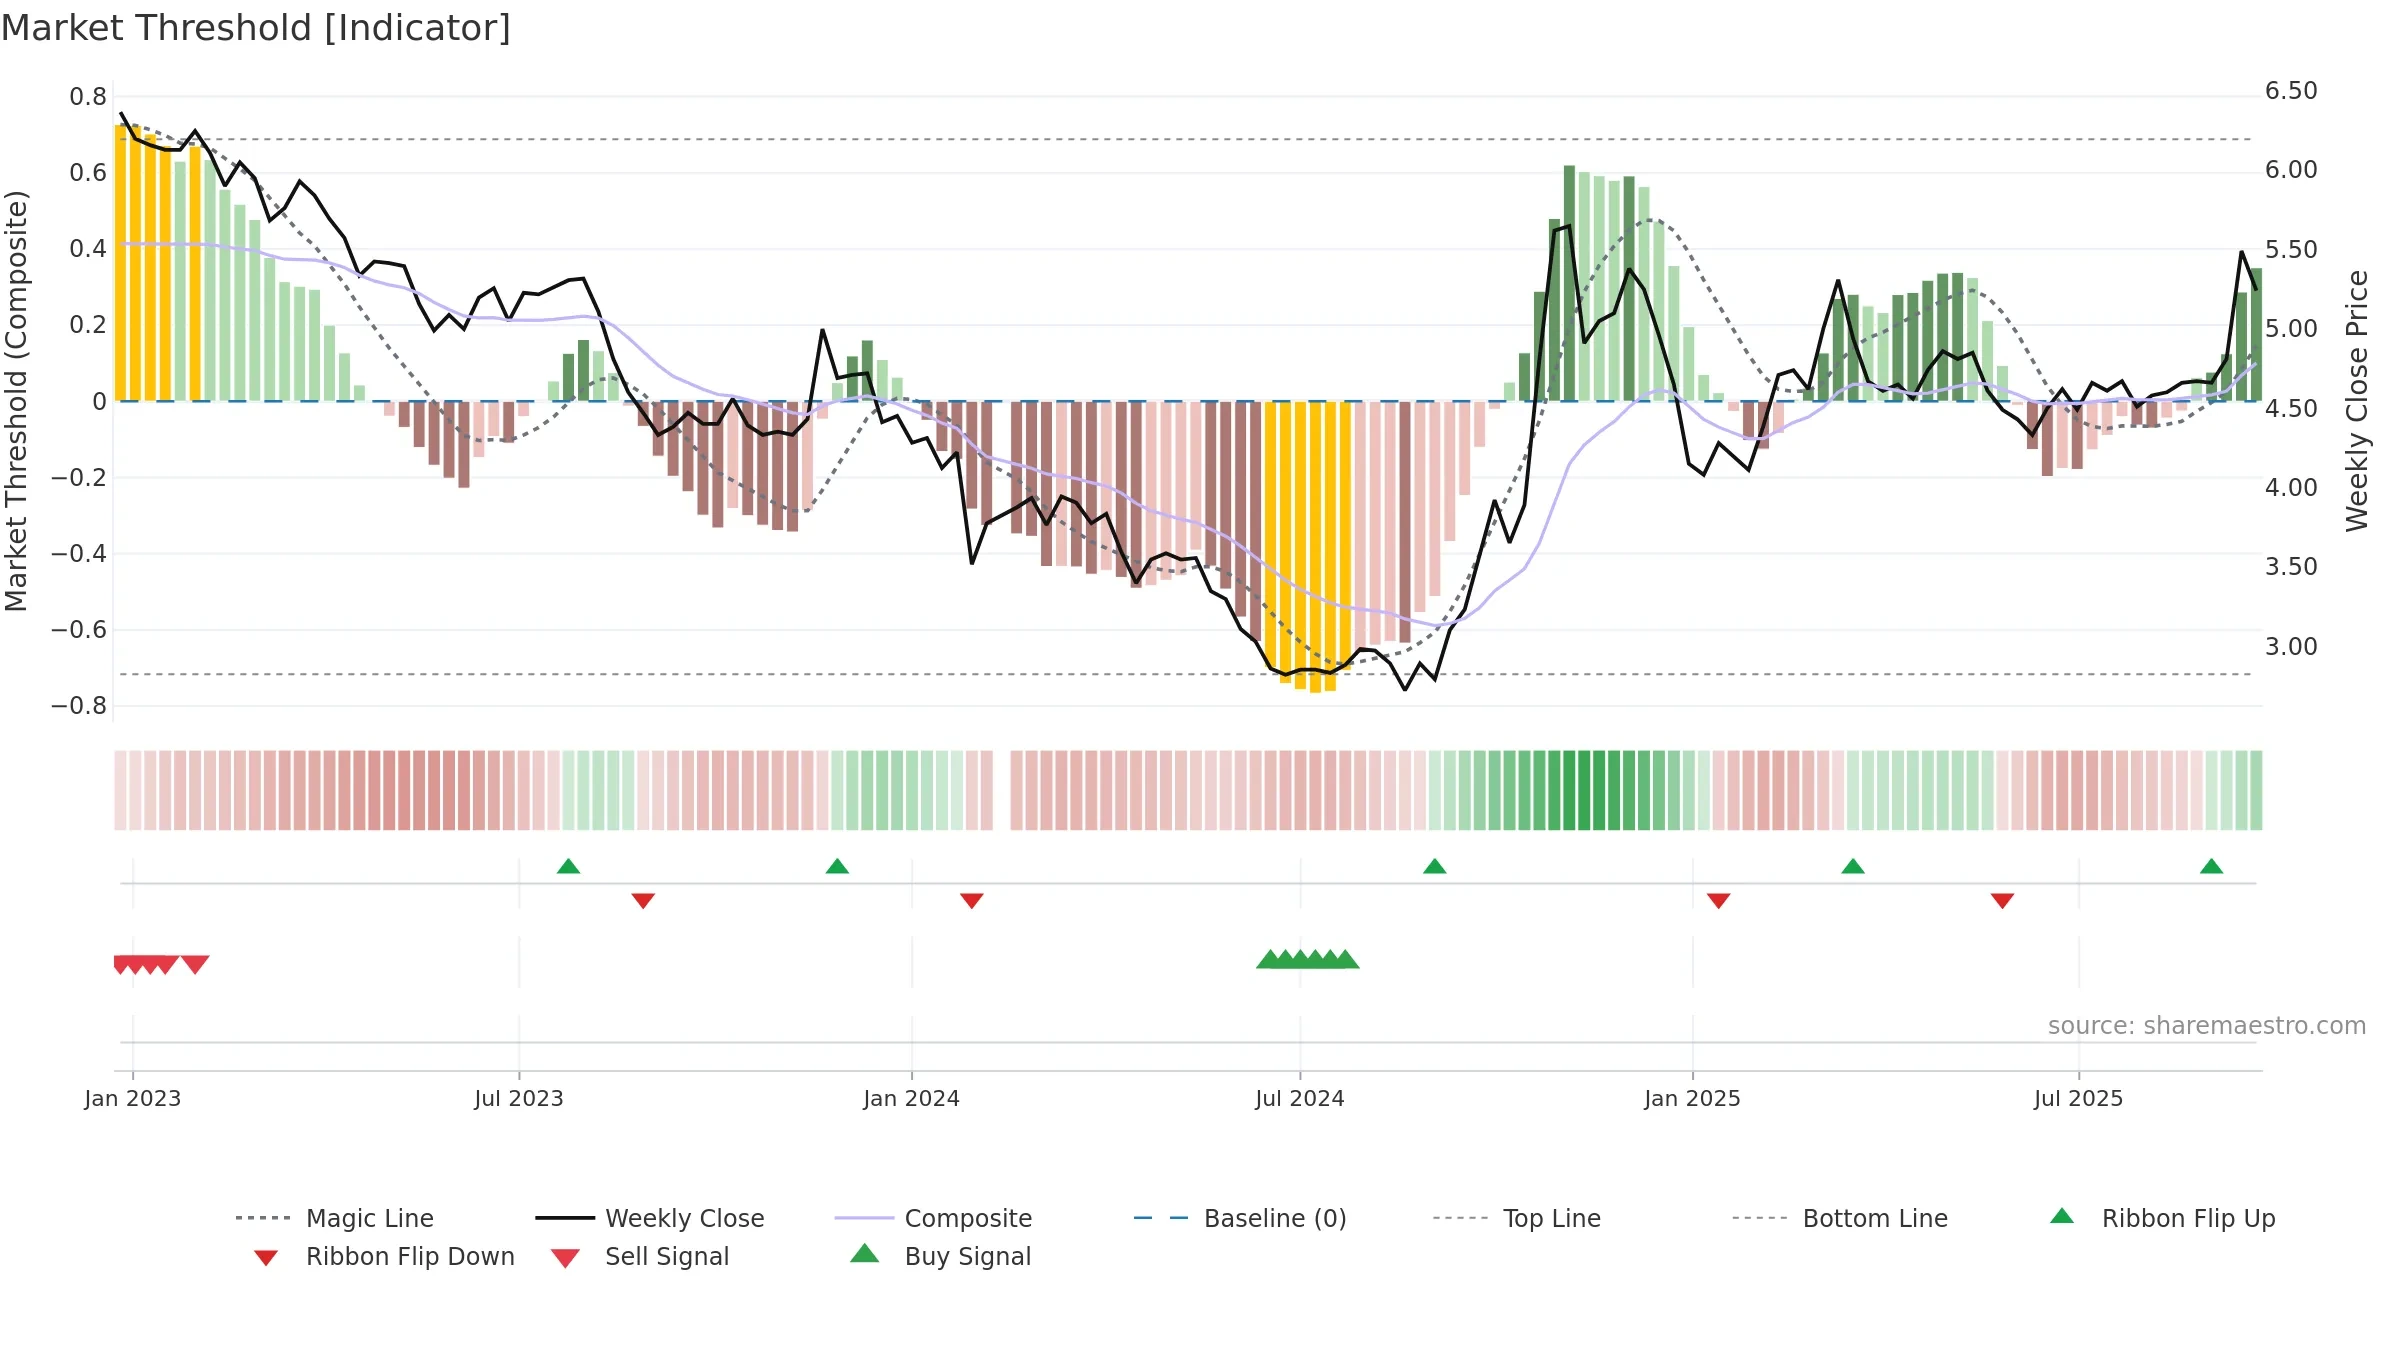The height and width of the screenshot is (1350, 2400).
Task: Click the Weekly Close Price axis title
Action: pyautogui.click(x=2357, y=401)
